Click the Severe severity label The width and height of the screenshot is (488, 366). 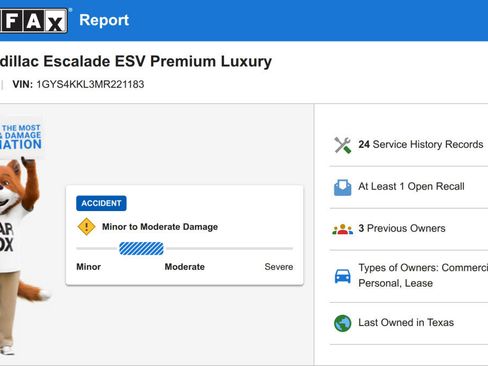(x=279, y=267)
